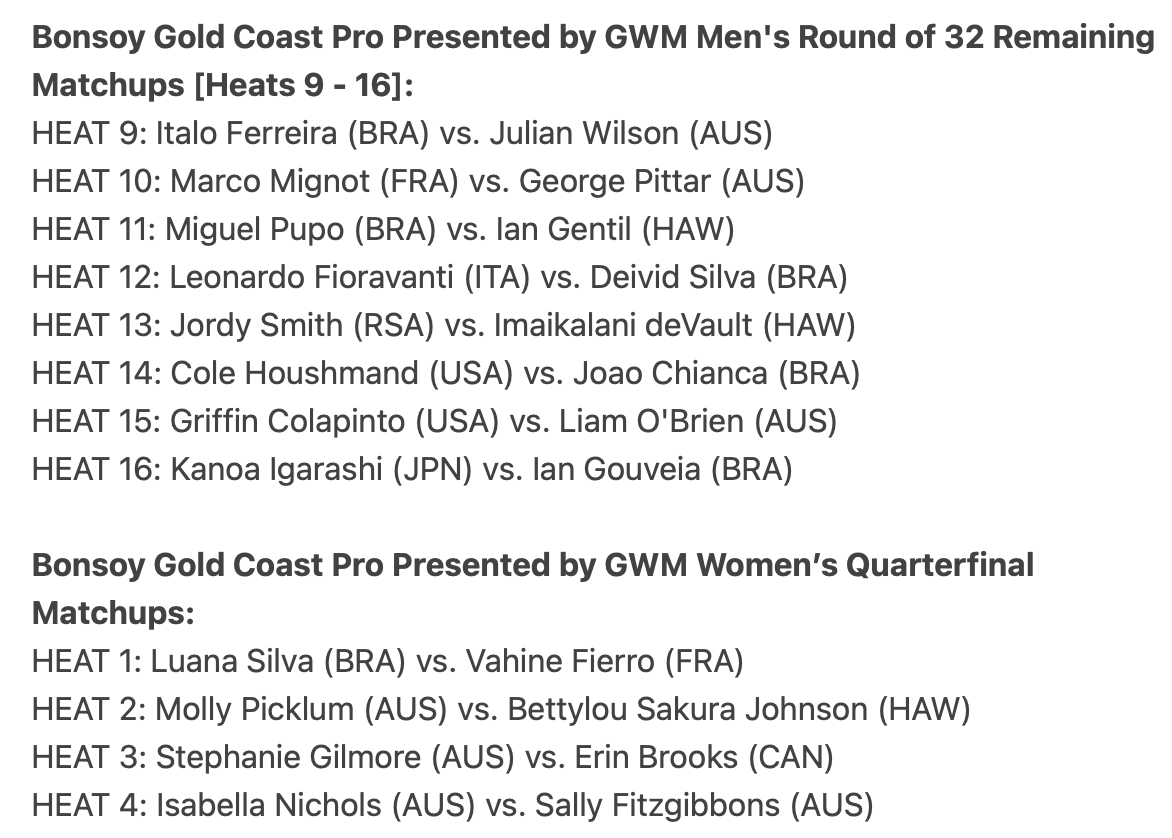Click the name Julian Wilson (AUS)
The height and width of the screenshot is (838, 1172).
click(631, 133)
